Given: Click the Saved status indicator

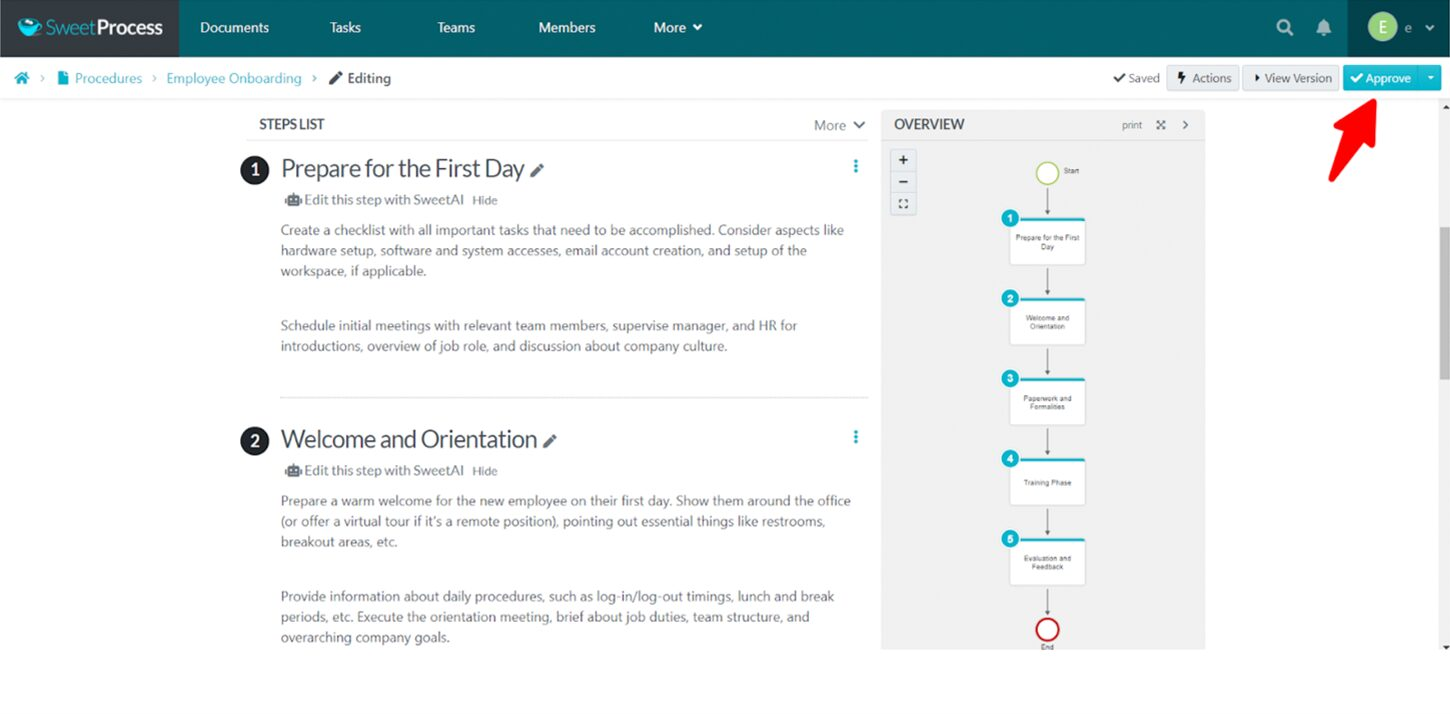Looking at the screenshot, I should click(1136, 78).
